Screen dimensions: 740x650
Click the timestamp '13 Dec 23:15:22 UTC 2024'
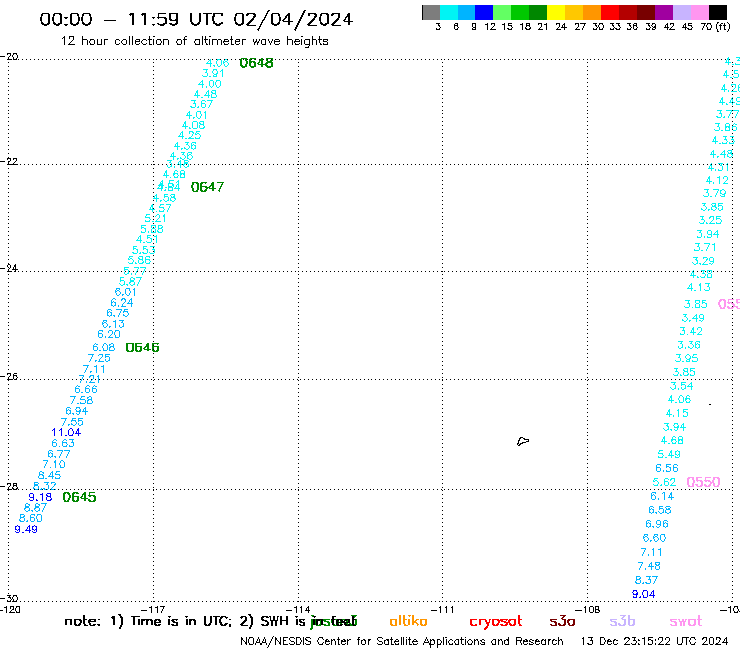[x=655, y=641]
